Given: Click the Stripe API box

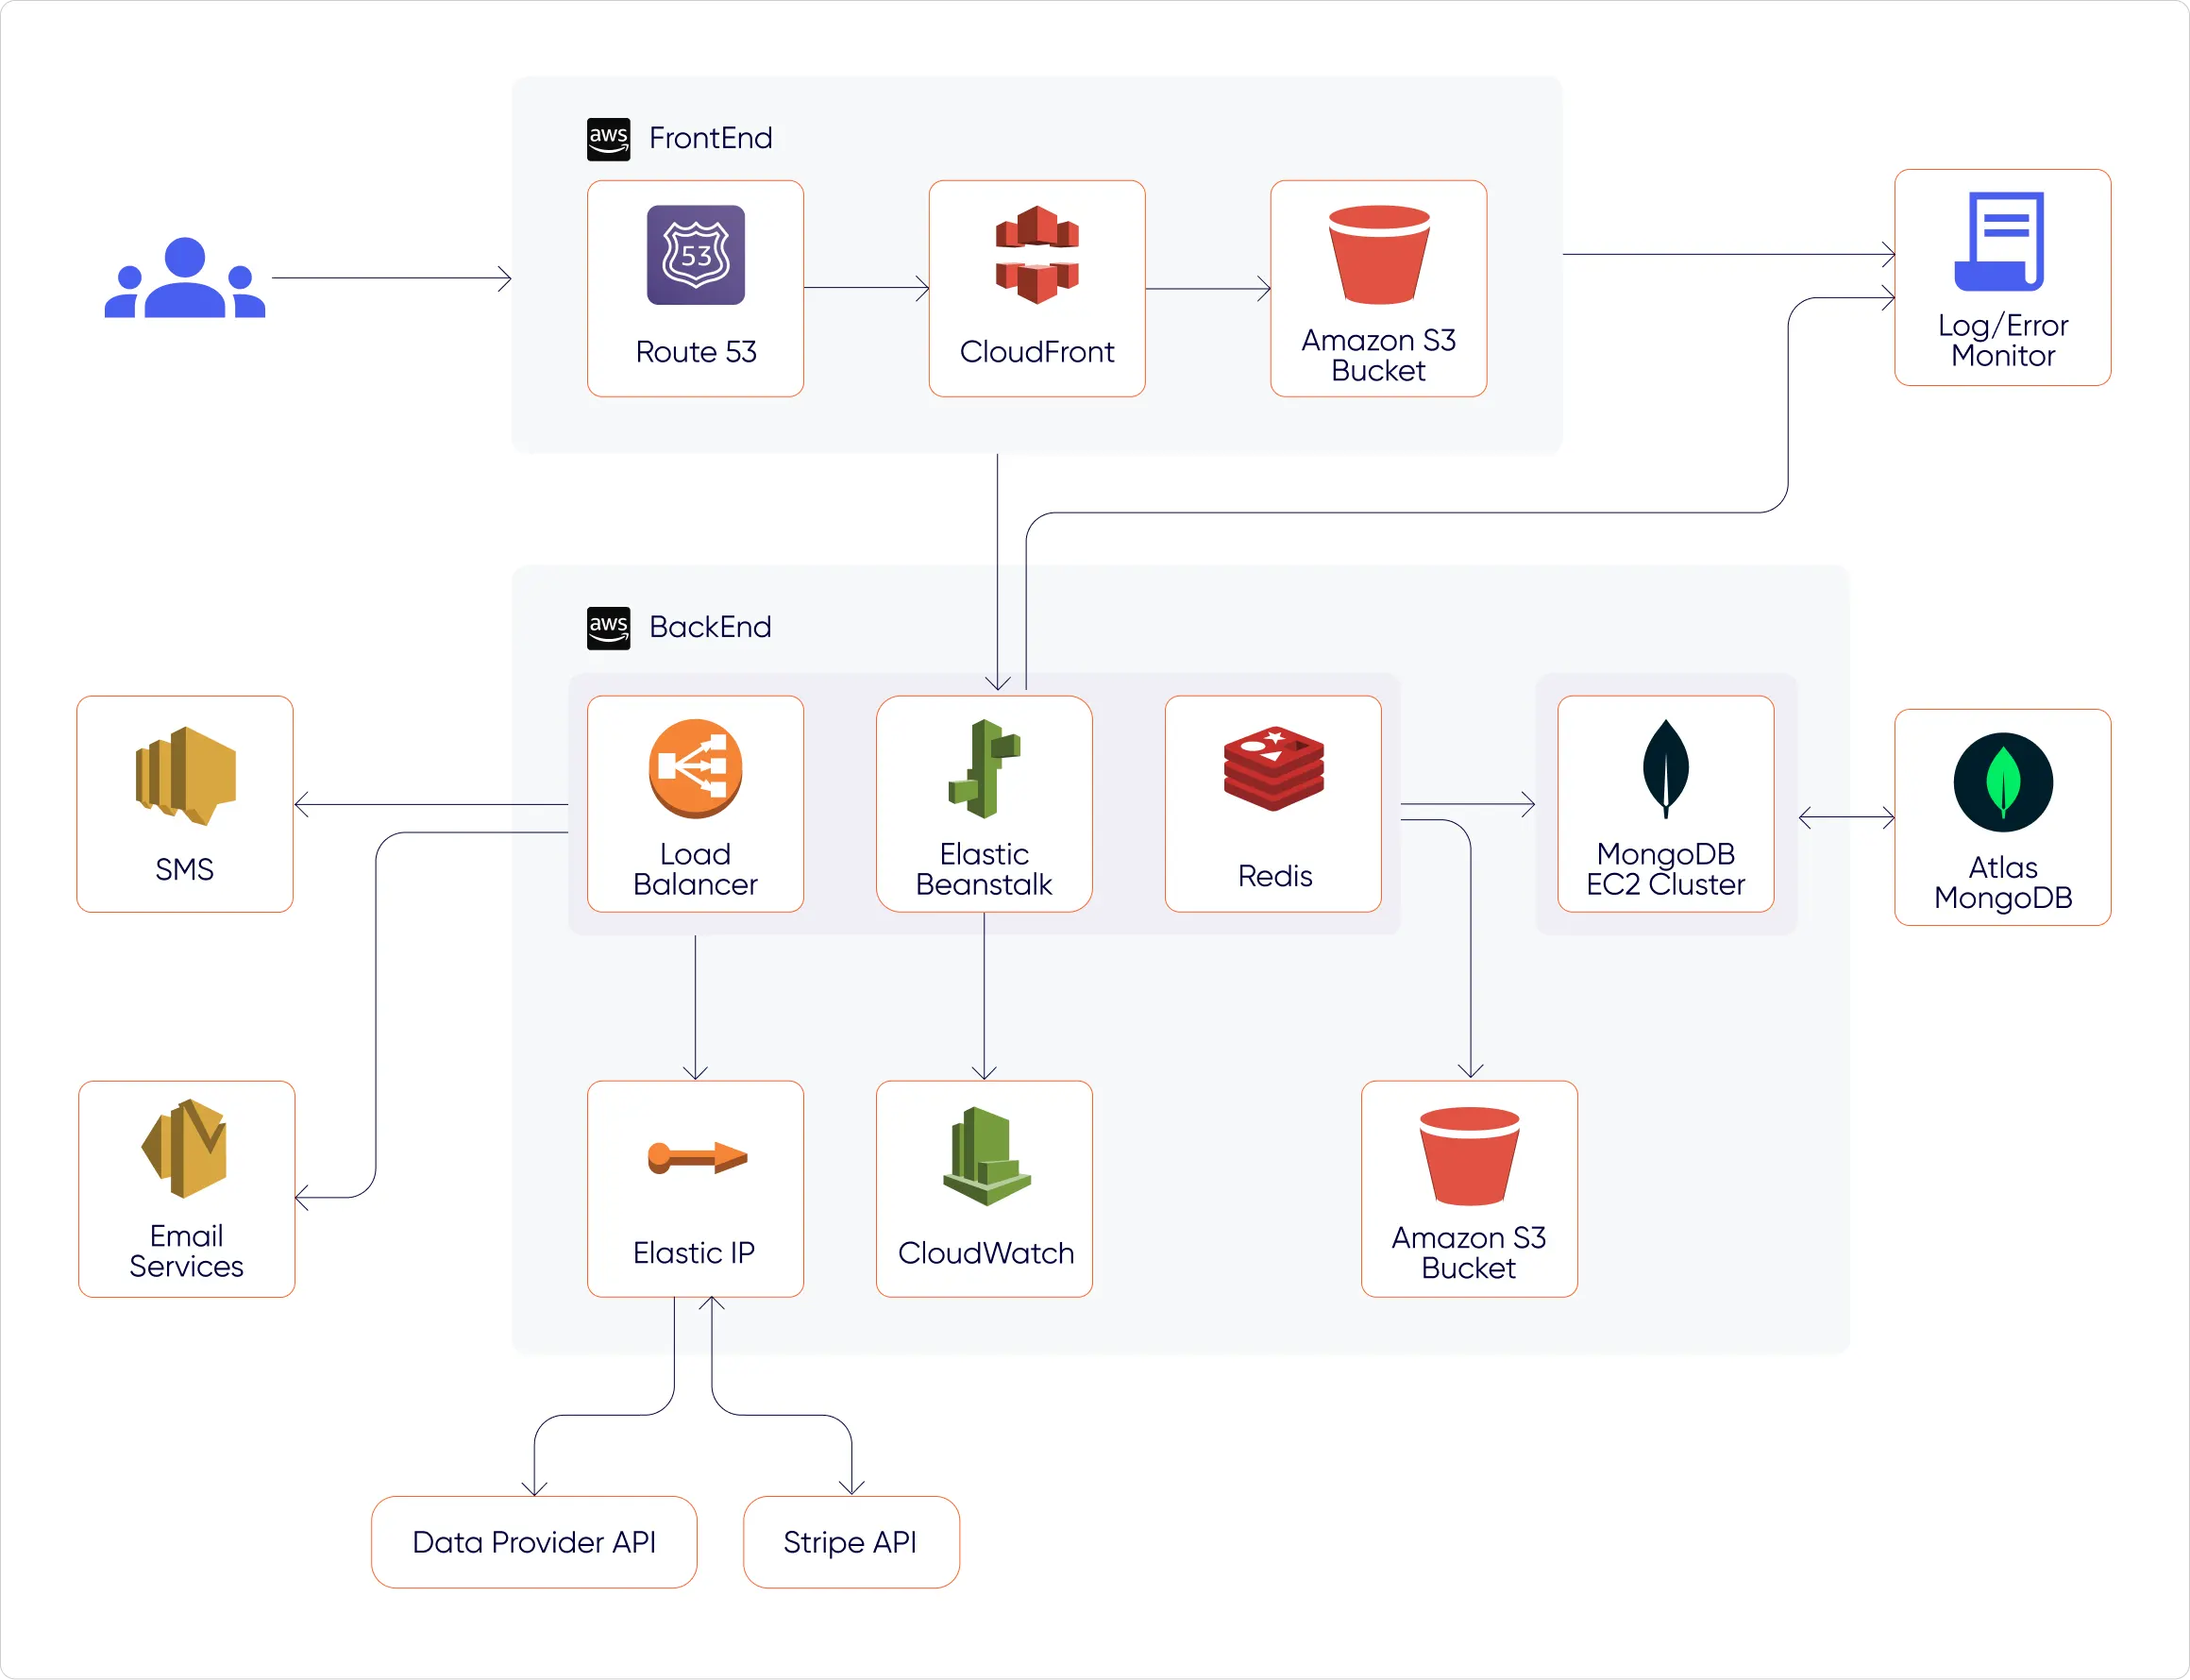Looking at the screenshot, I should pyautogui.click(x=851, y=1542).
